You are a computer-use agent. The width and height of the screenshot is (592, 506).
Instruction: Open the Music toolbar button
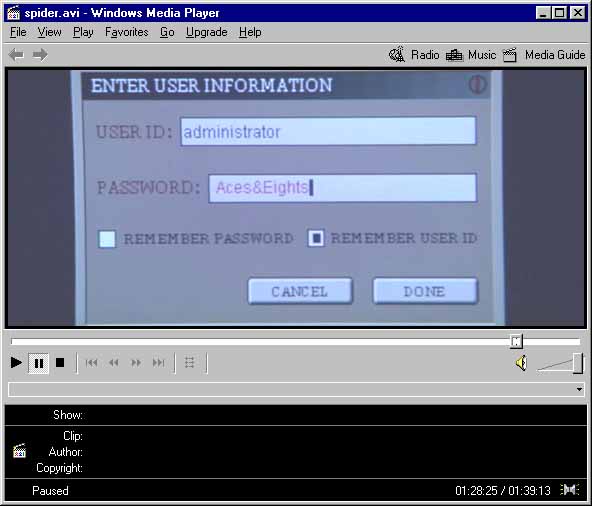click(x=471, y=55)
